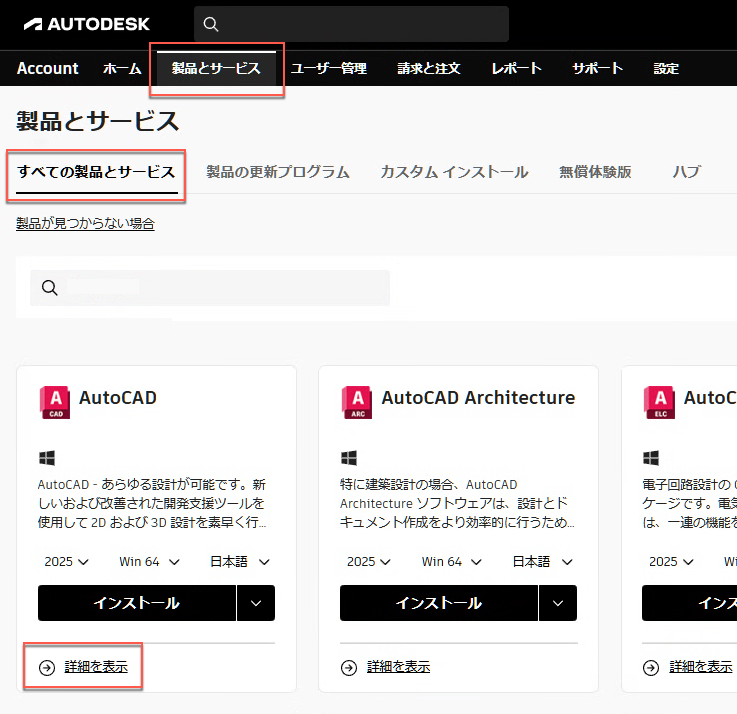
Task: Click the Autodesk logo
Action: pyautogui.click(x=86, y=24)
